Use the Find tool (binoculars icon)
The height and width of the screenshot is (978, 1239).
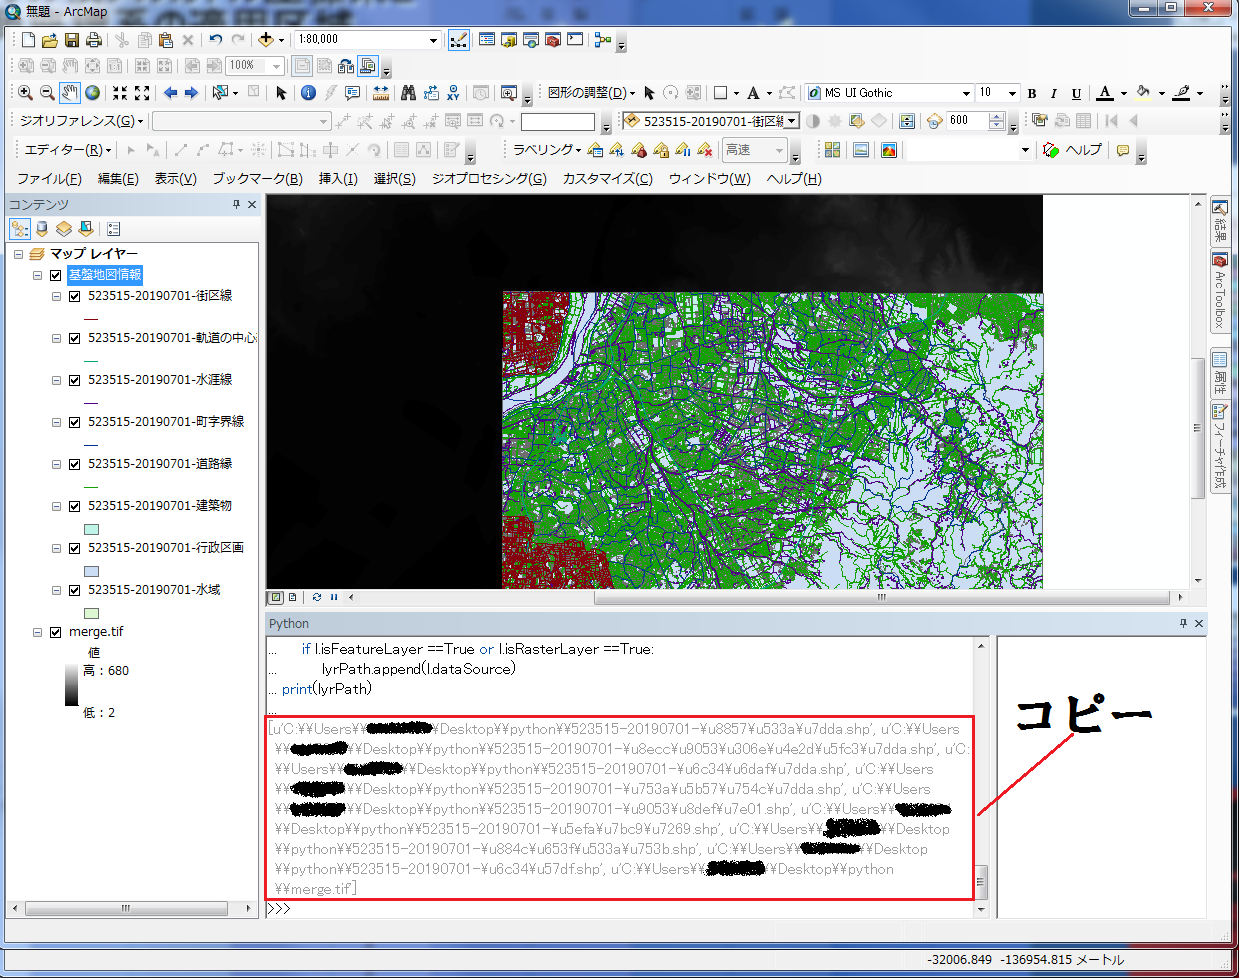pos(409,92)
